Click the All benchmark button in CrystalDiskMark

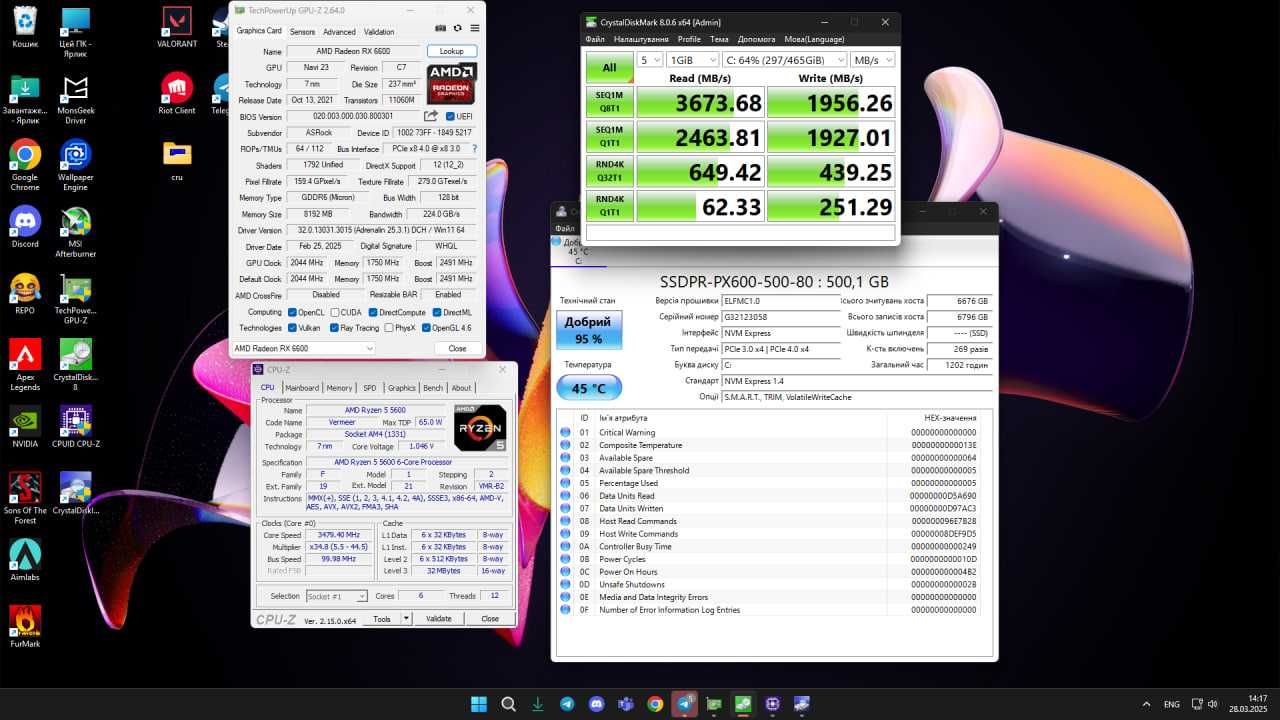[609, 68]
